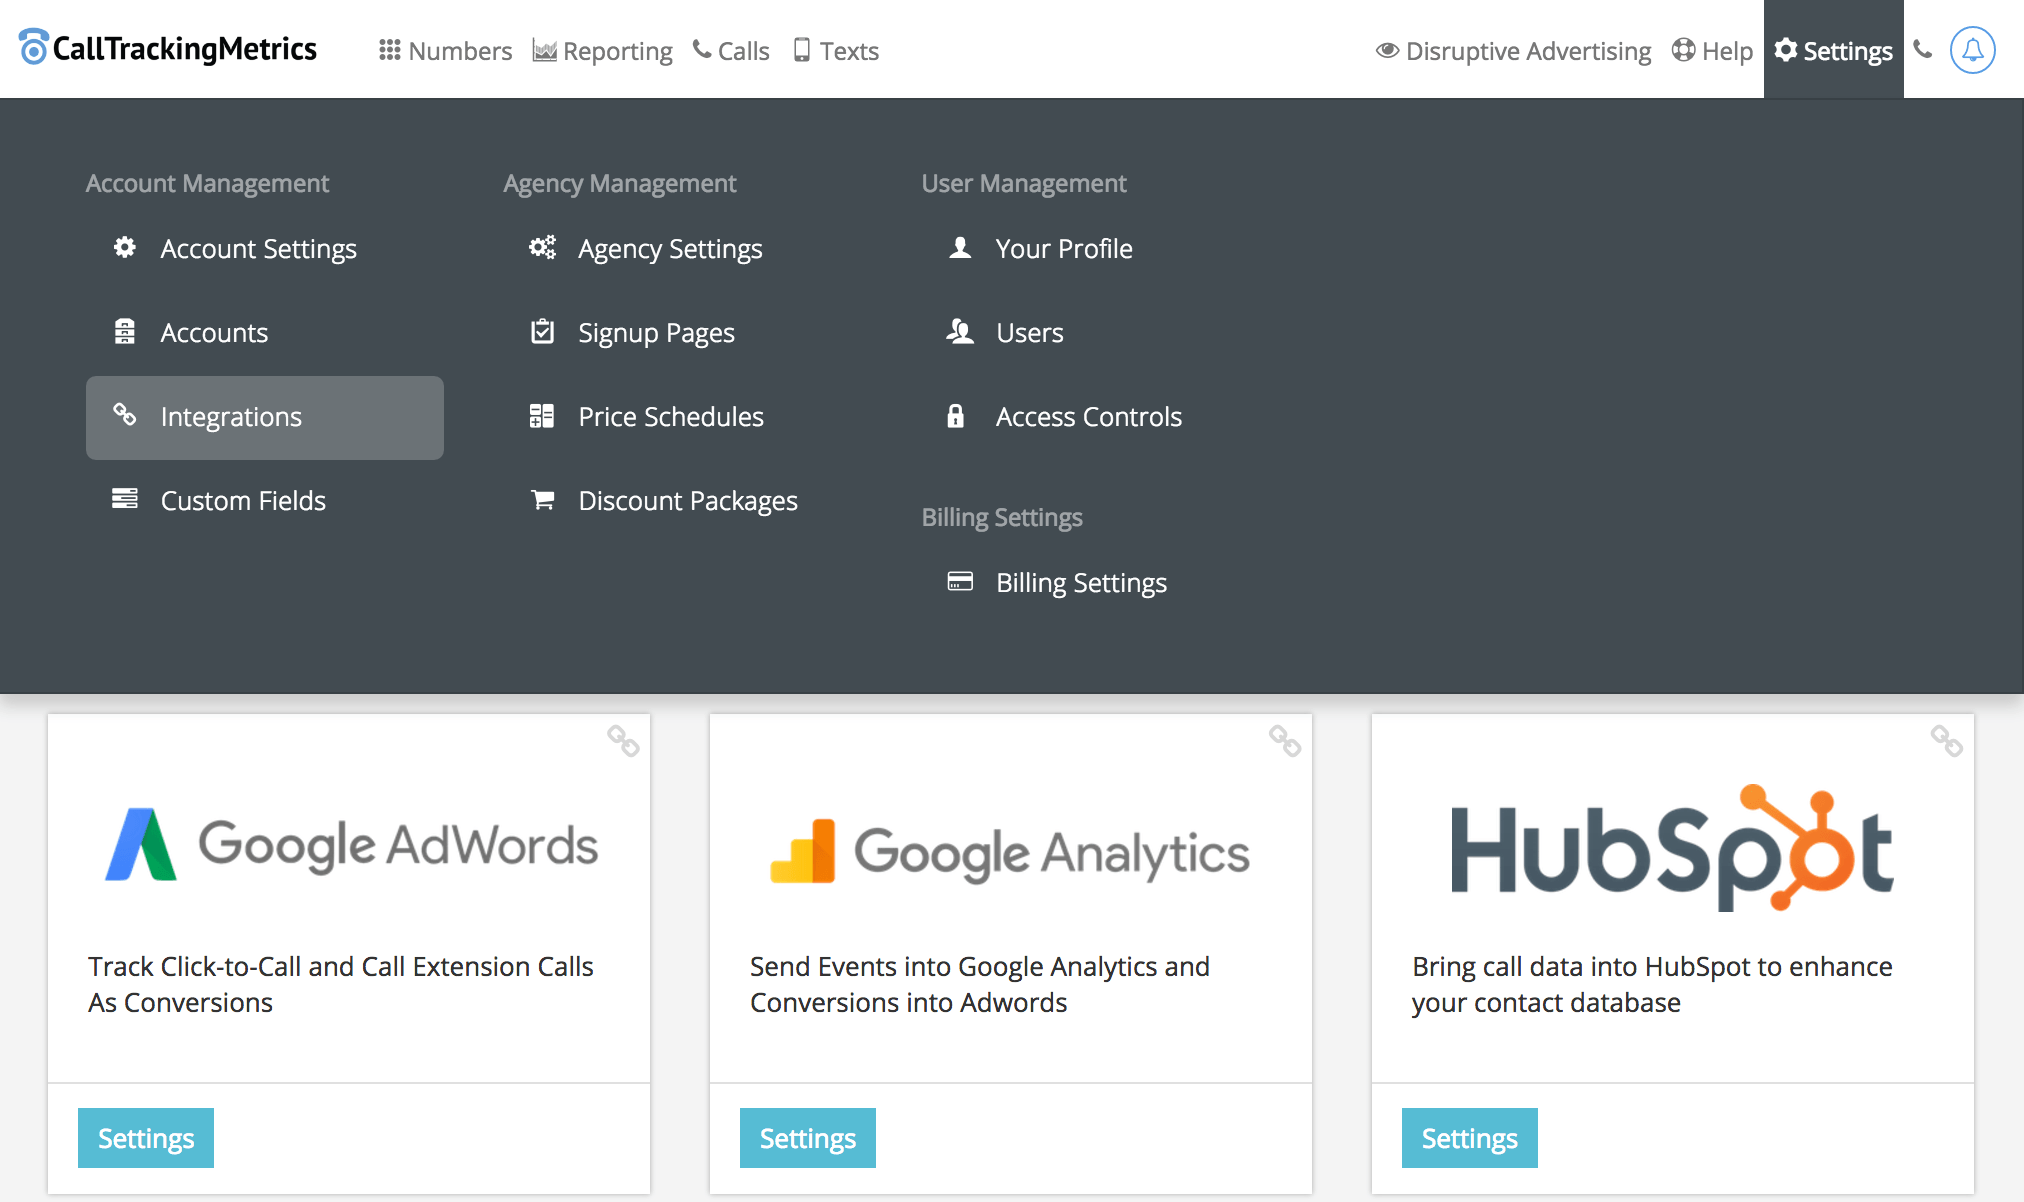Open the Help menu
The image size is (2024, 1202).
click(1712, 51)
